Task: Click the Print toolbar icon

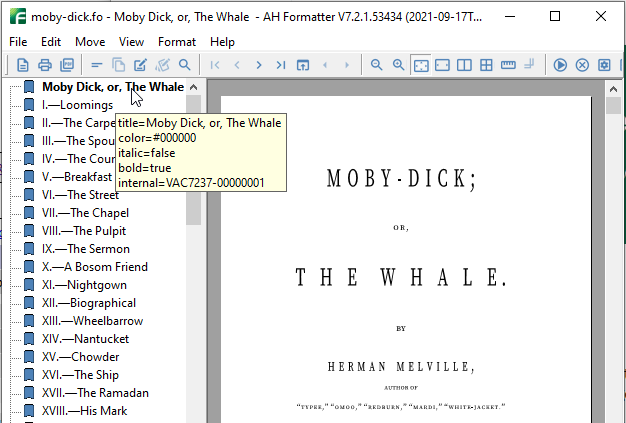Action: click(45, 65)
